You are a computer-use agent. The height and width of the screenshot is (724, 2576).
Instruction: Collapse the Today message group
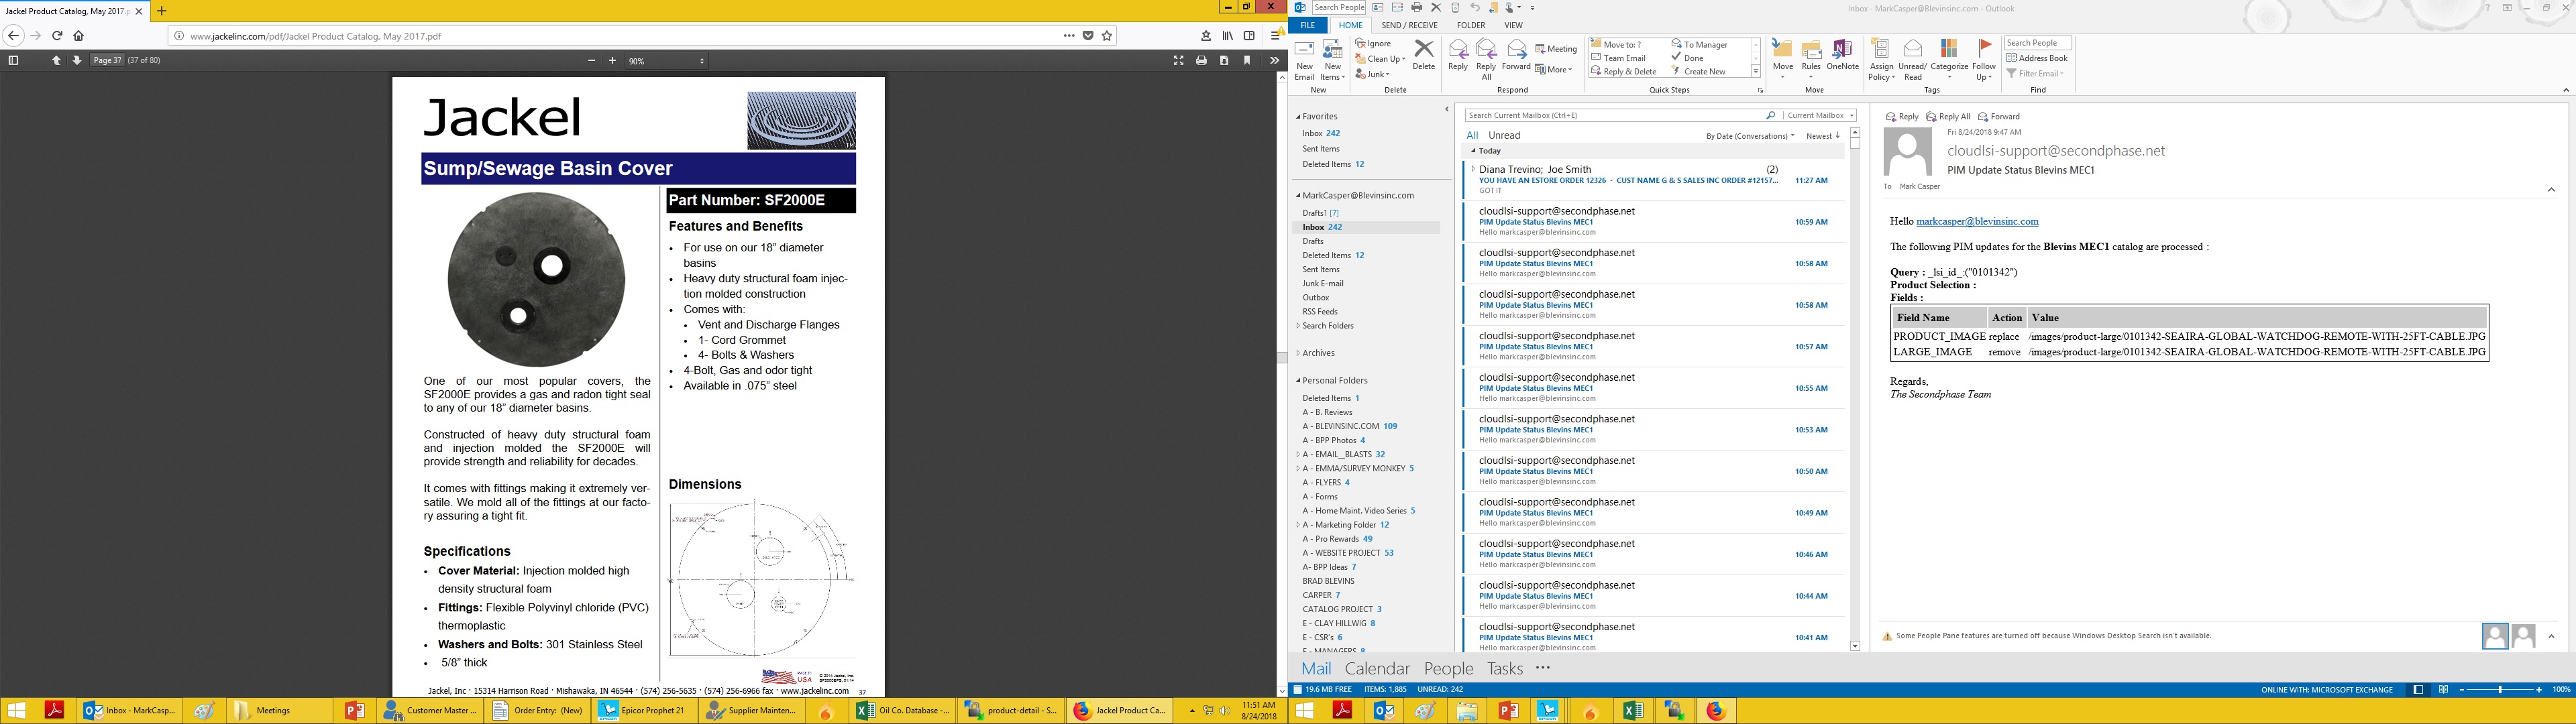coord(1472,151)
